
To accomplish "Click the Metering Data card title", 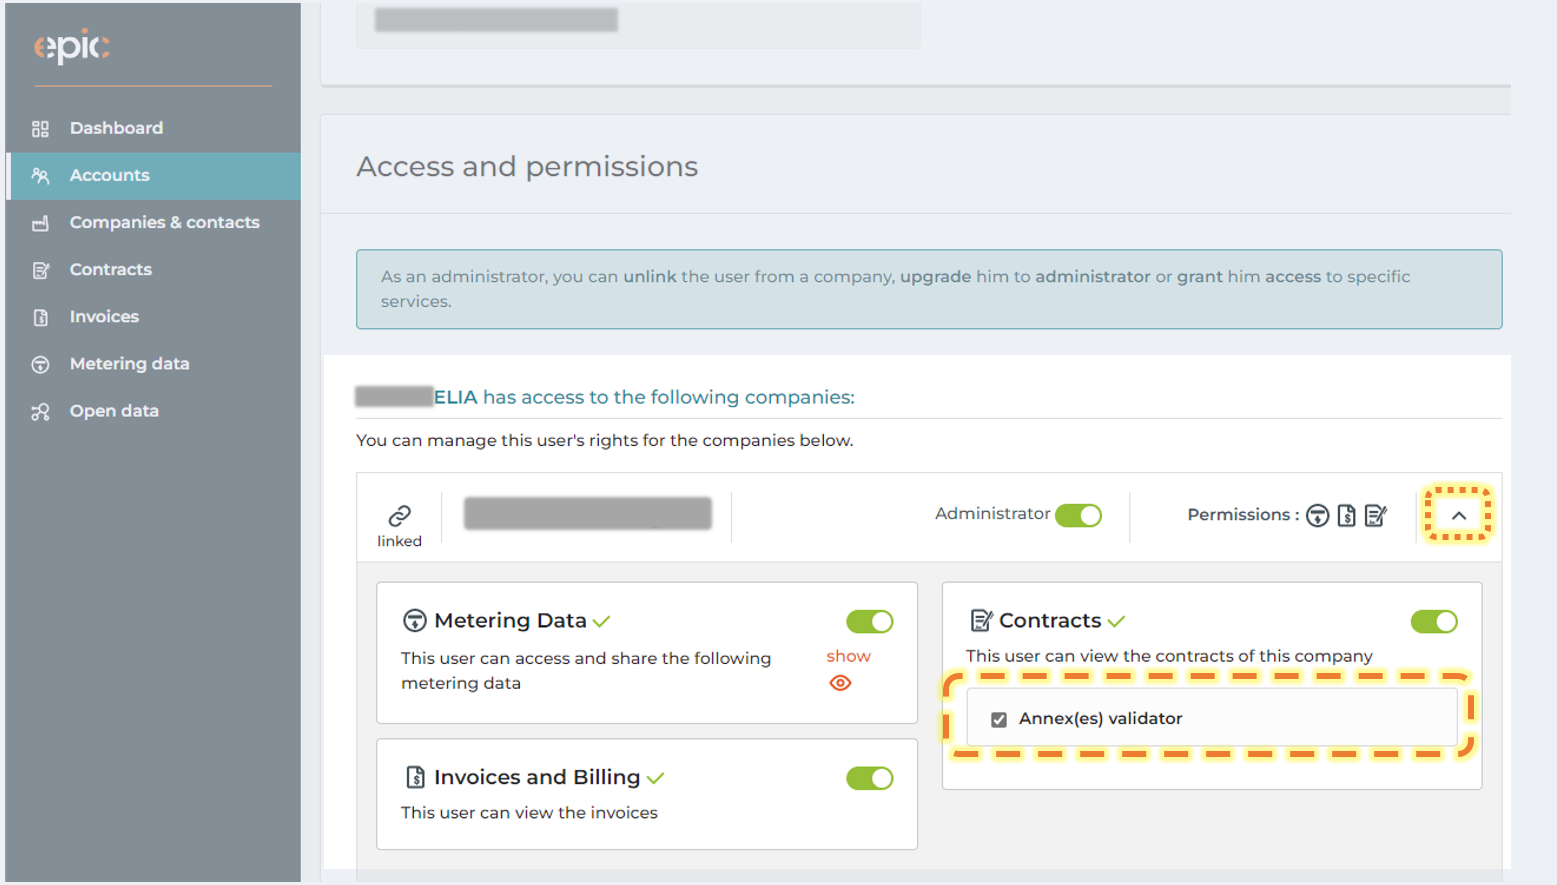I will (510, 621).
